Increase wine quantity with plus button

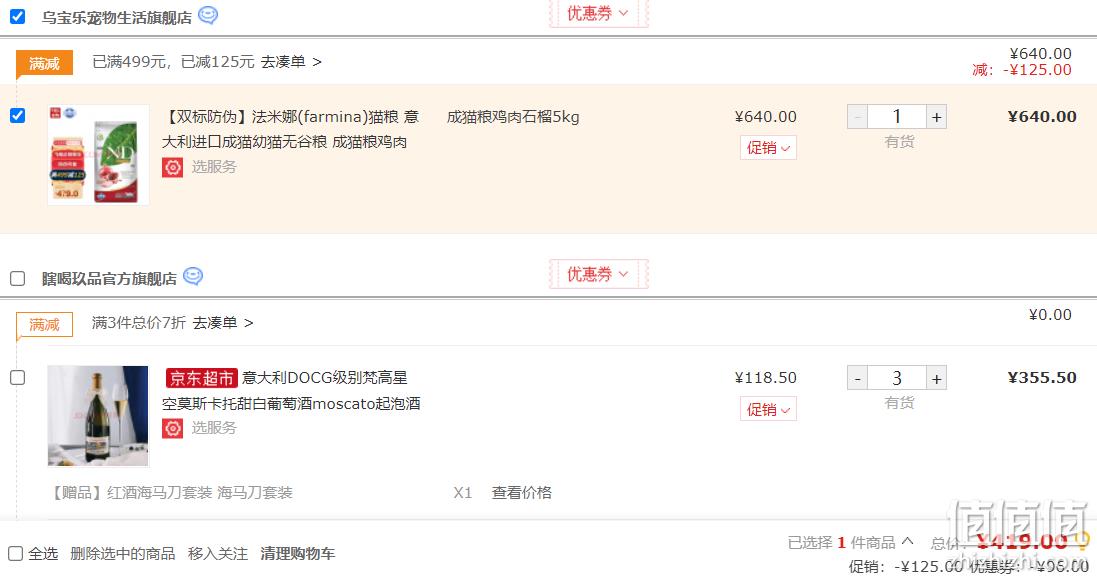(936, 378)
